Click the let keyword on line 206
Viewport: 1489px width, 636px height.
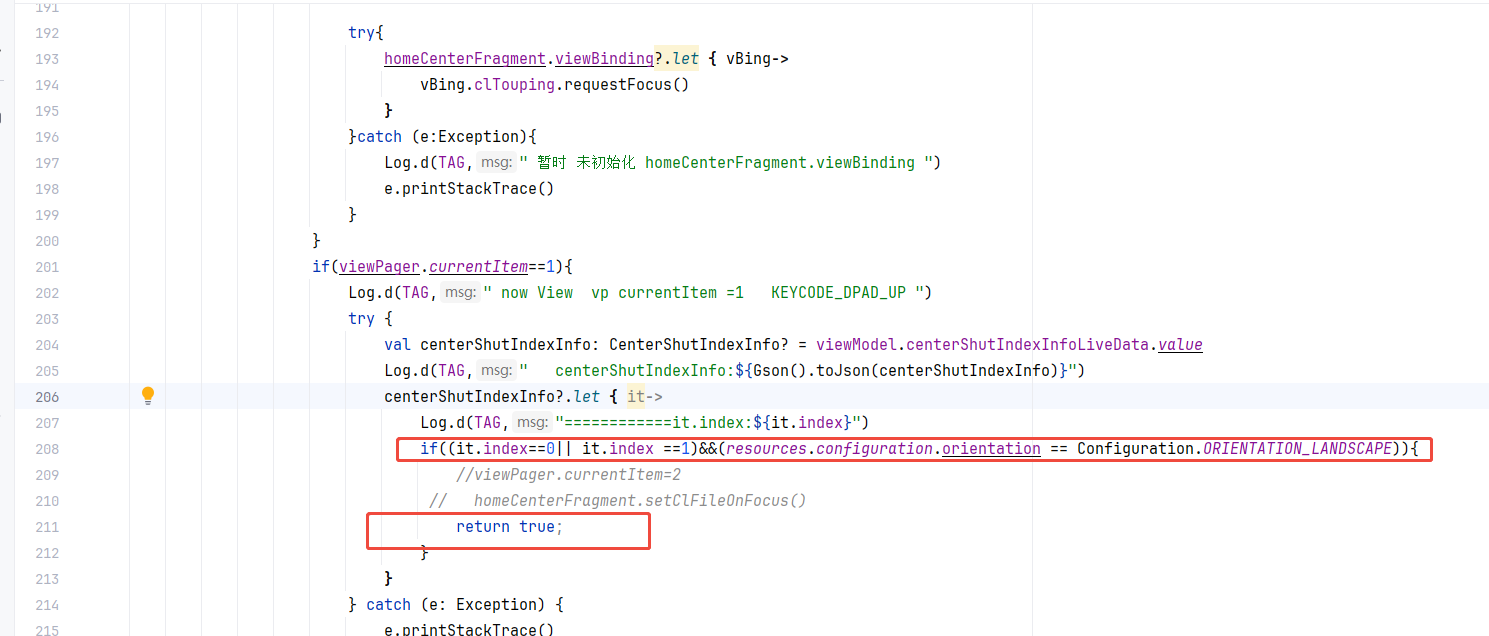click(x=586, y=397)
